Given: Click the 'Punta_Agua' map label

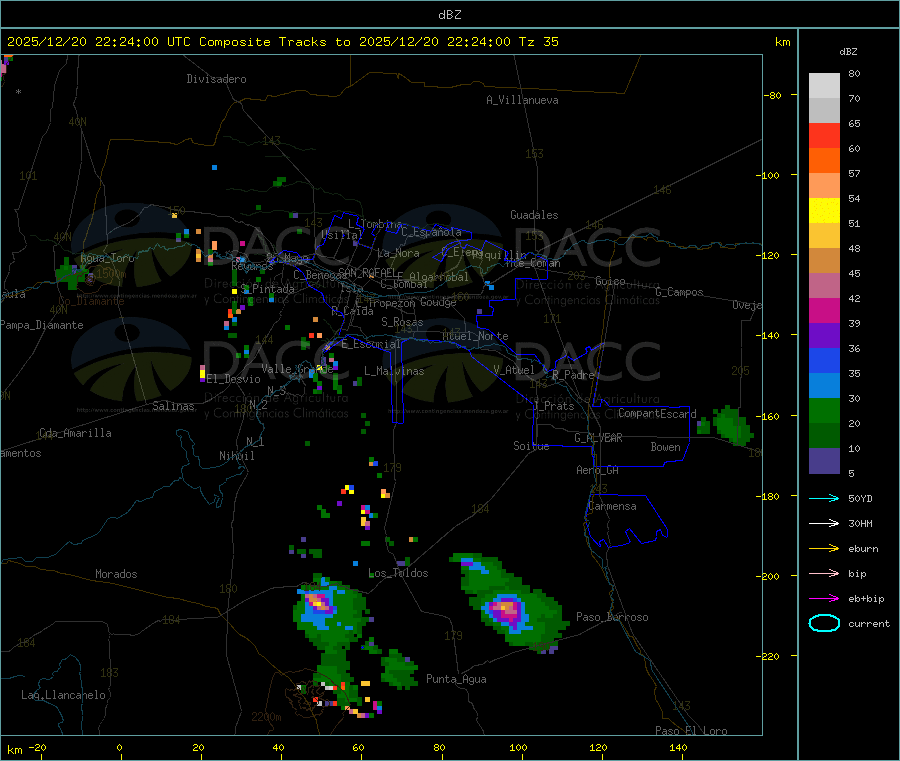Looking at the screenshot, I should click(456, 679).
